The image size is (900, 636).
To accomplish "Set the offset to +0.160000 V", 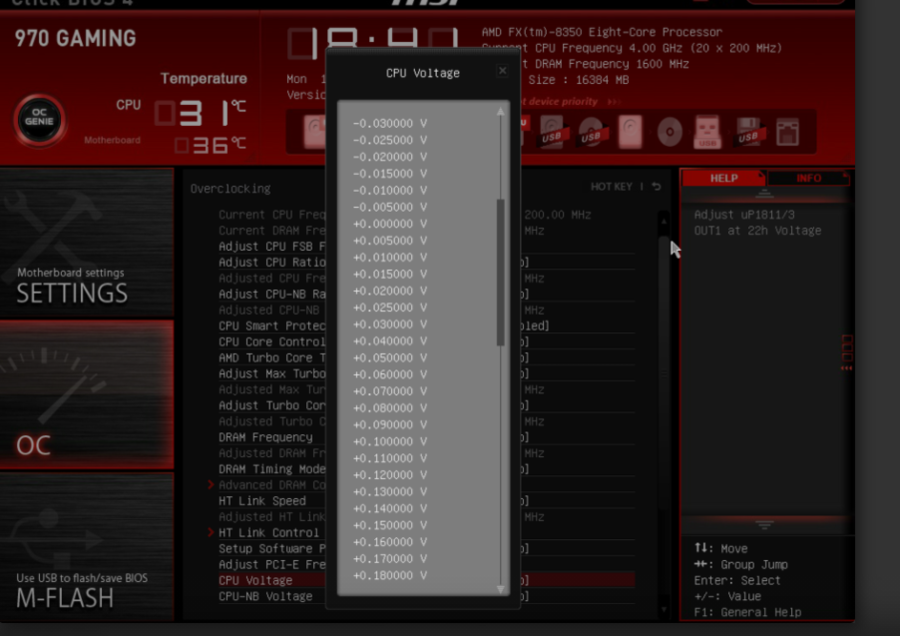I will pos(390,542).
